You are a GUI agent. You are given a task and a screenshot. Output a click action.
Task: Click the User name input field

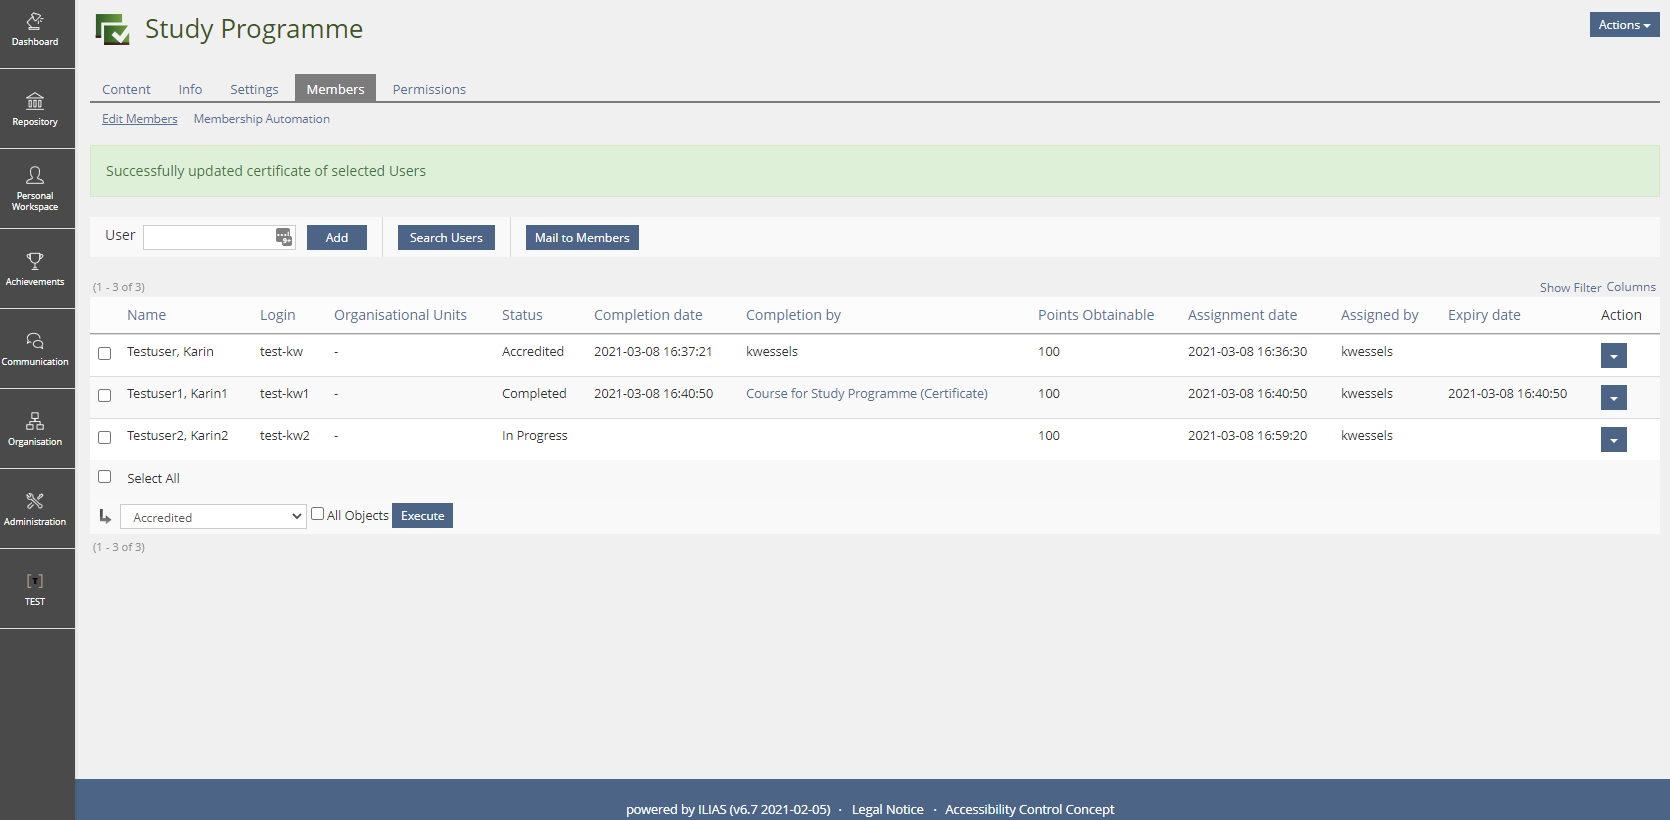[x=209, y=237]
